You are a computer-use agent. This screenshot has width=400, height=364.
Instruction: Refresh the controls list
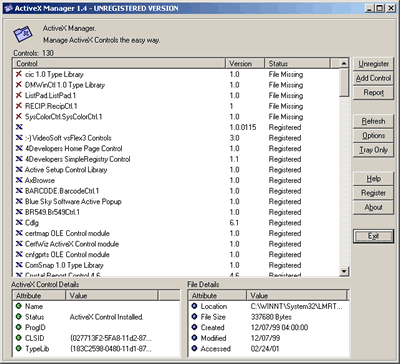(373, 121)
